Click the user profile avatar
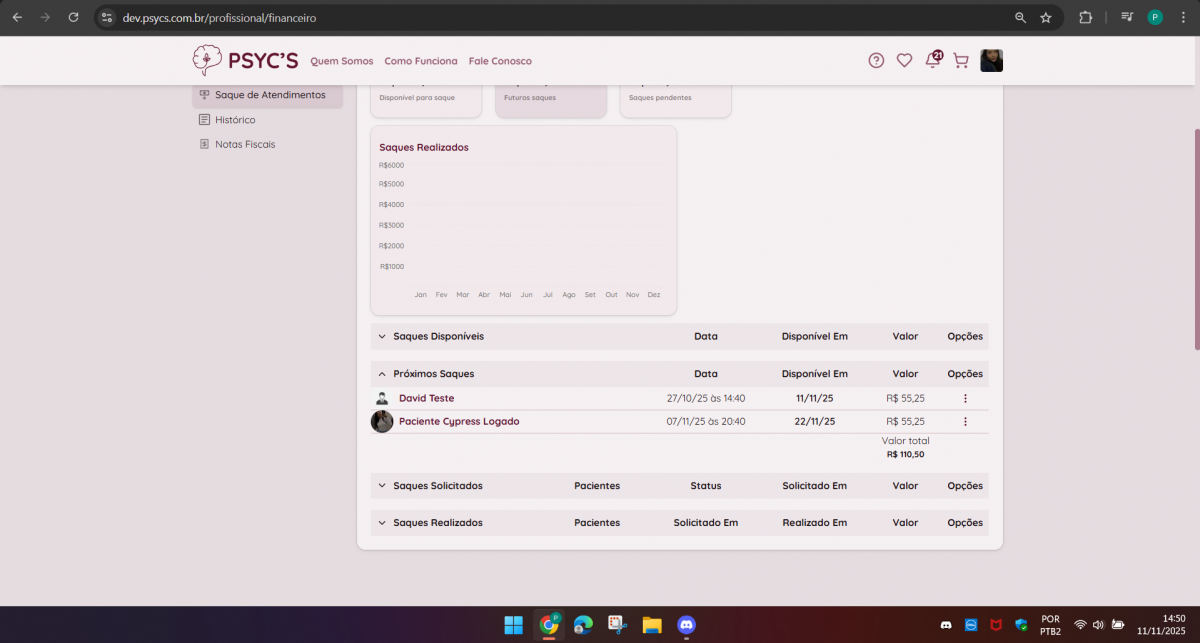The width and height of the screenshot is (1200, 643). click(991, 61)
